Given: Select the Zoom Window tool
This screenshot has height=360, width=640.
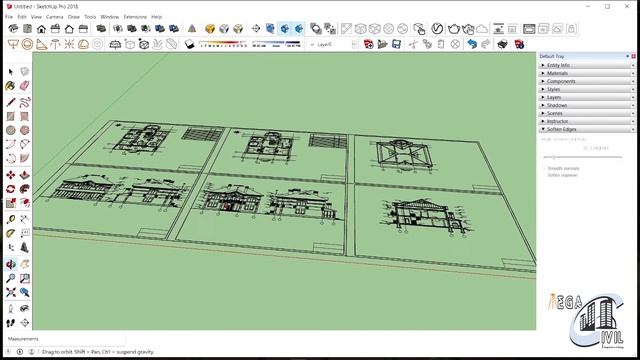Looking at the screenshot, I should pyautogui.click(x=24, y=278).
